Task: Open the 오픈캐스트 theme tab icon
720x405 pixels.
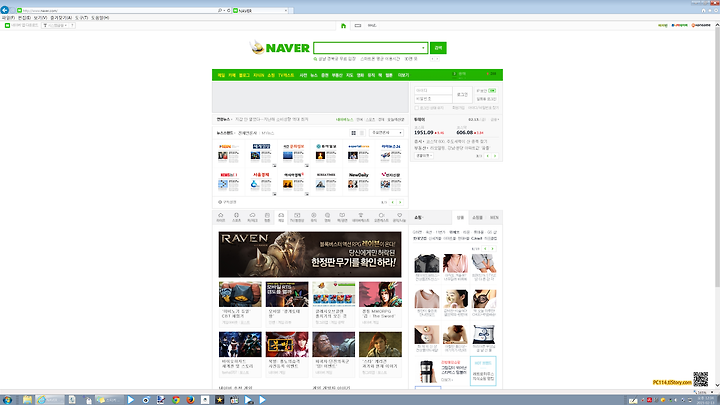Action: pyautogui.click(x=381, y=217)
